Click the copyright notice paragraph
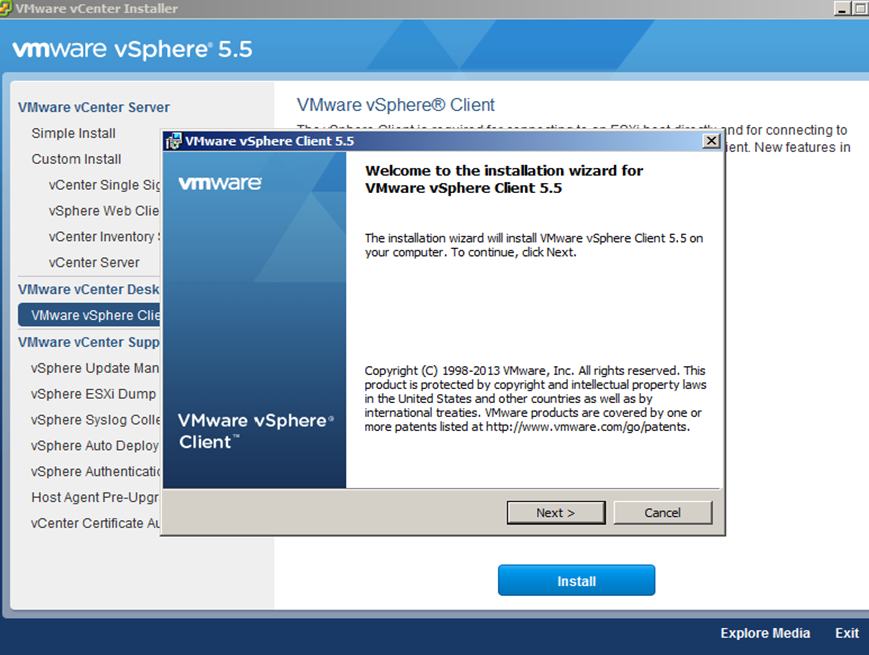 (x=535, y=398)
